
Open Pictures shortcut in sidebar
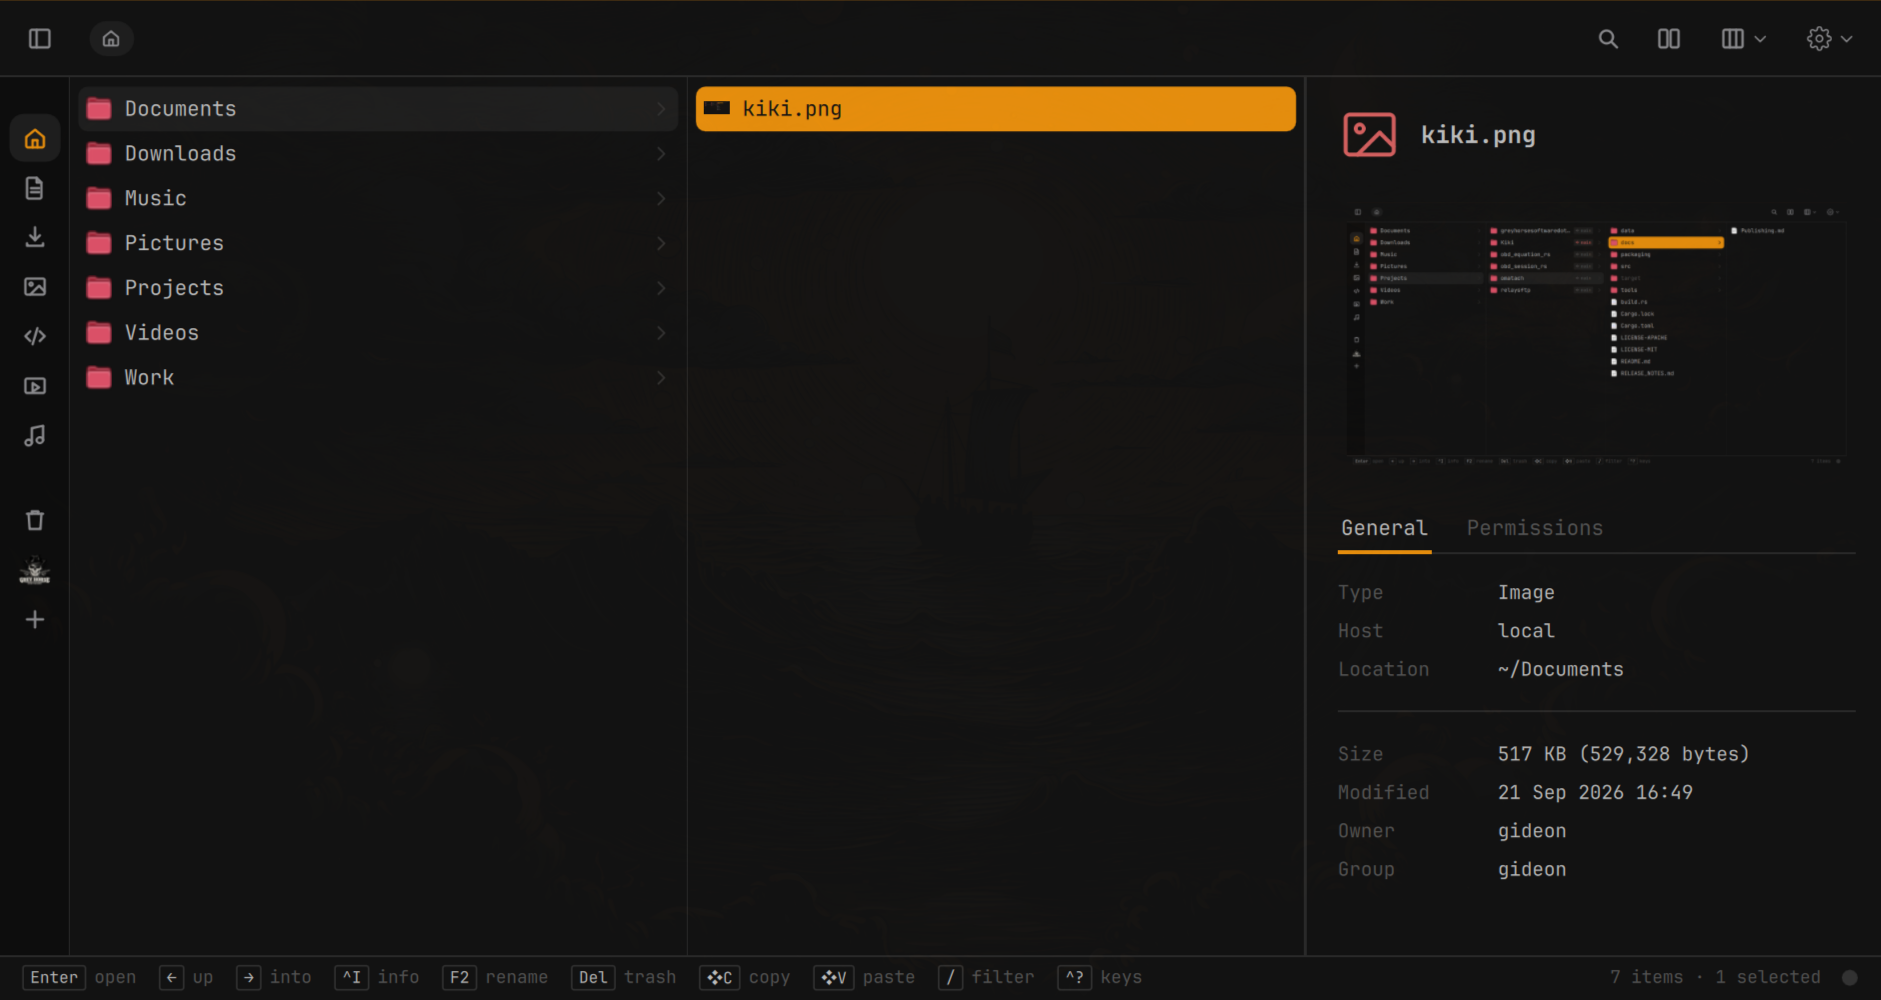tap(35, 287)
